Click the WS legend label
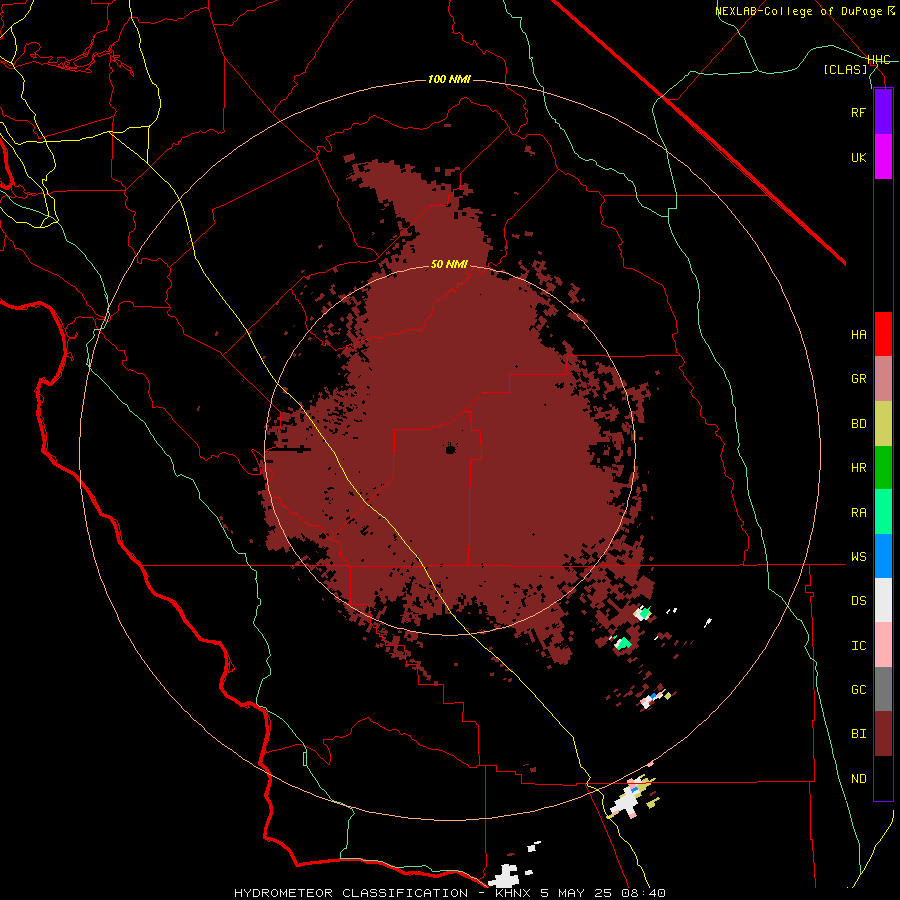The image size is (900, 900). [x=858, y=557]
